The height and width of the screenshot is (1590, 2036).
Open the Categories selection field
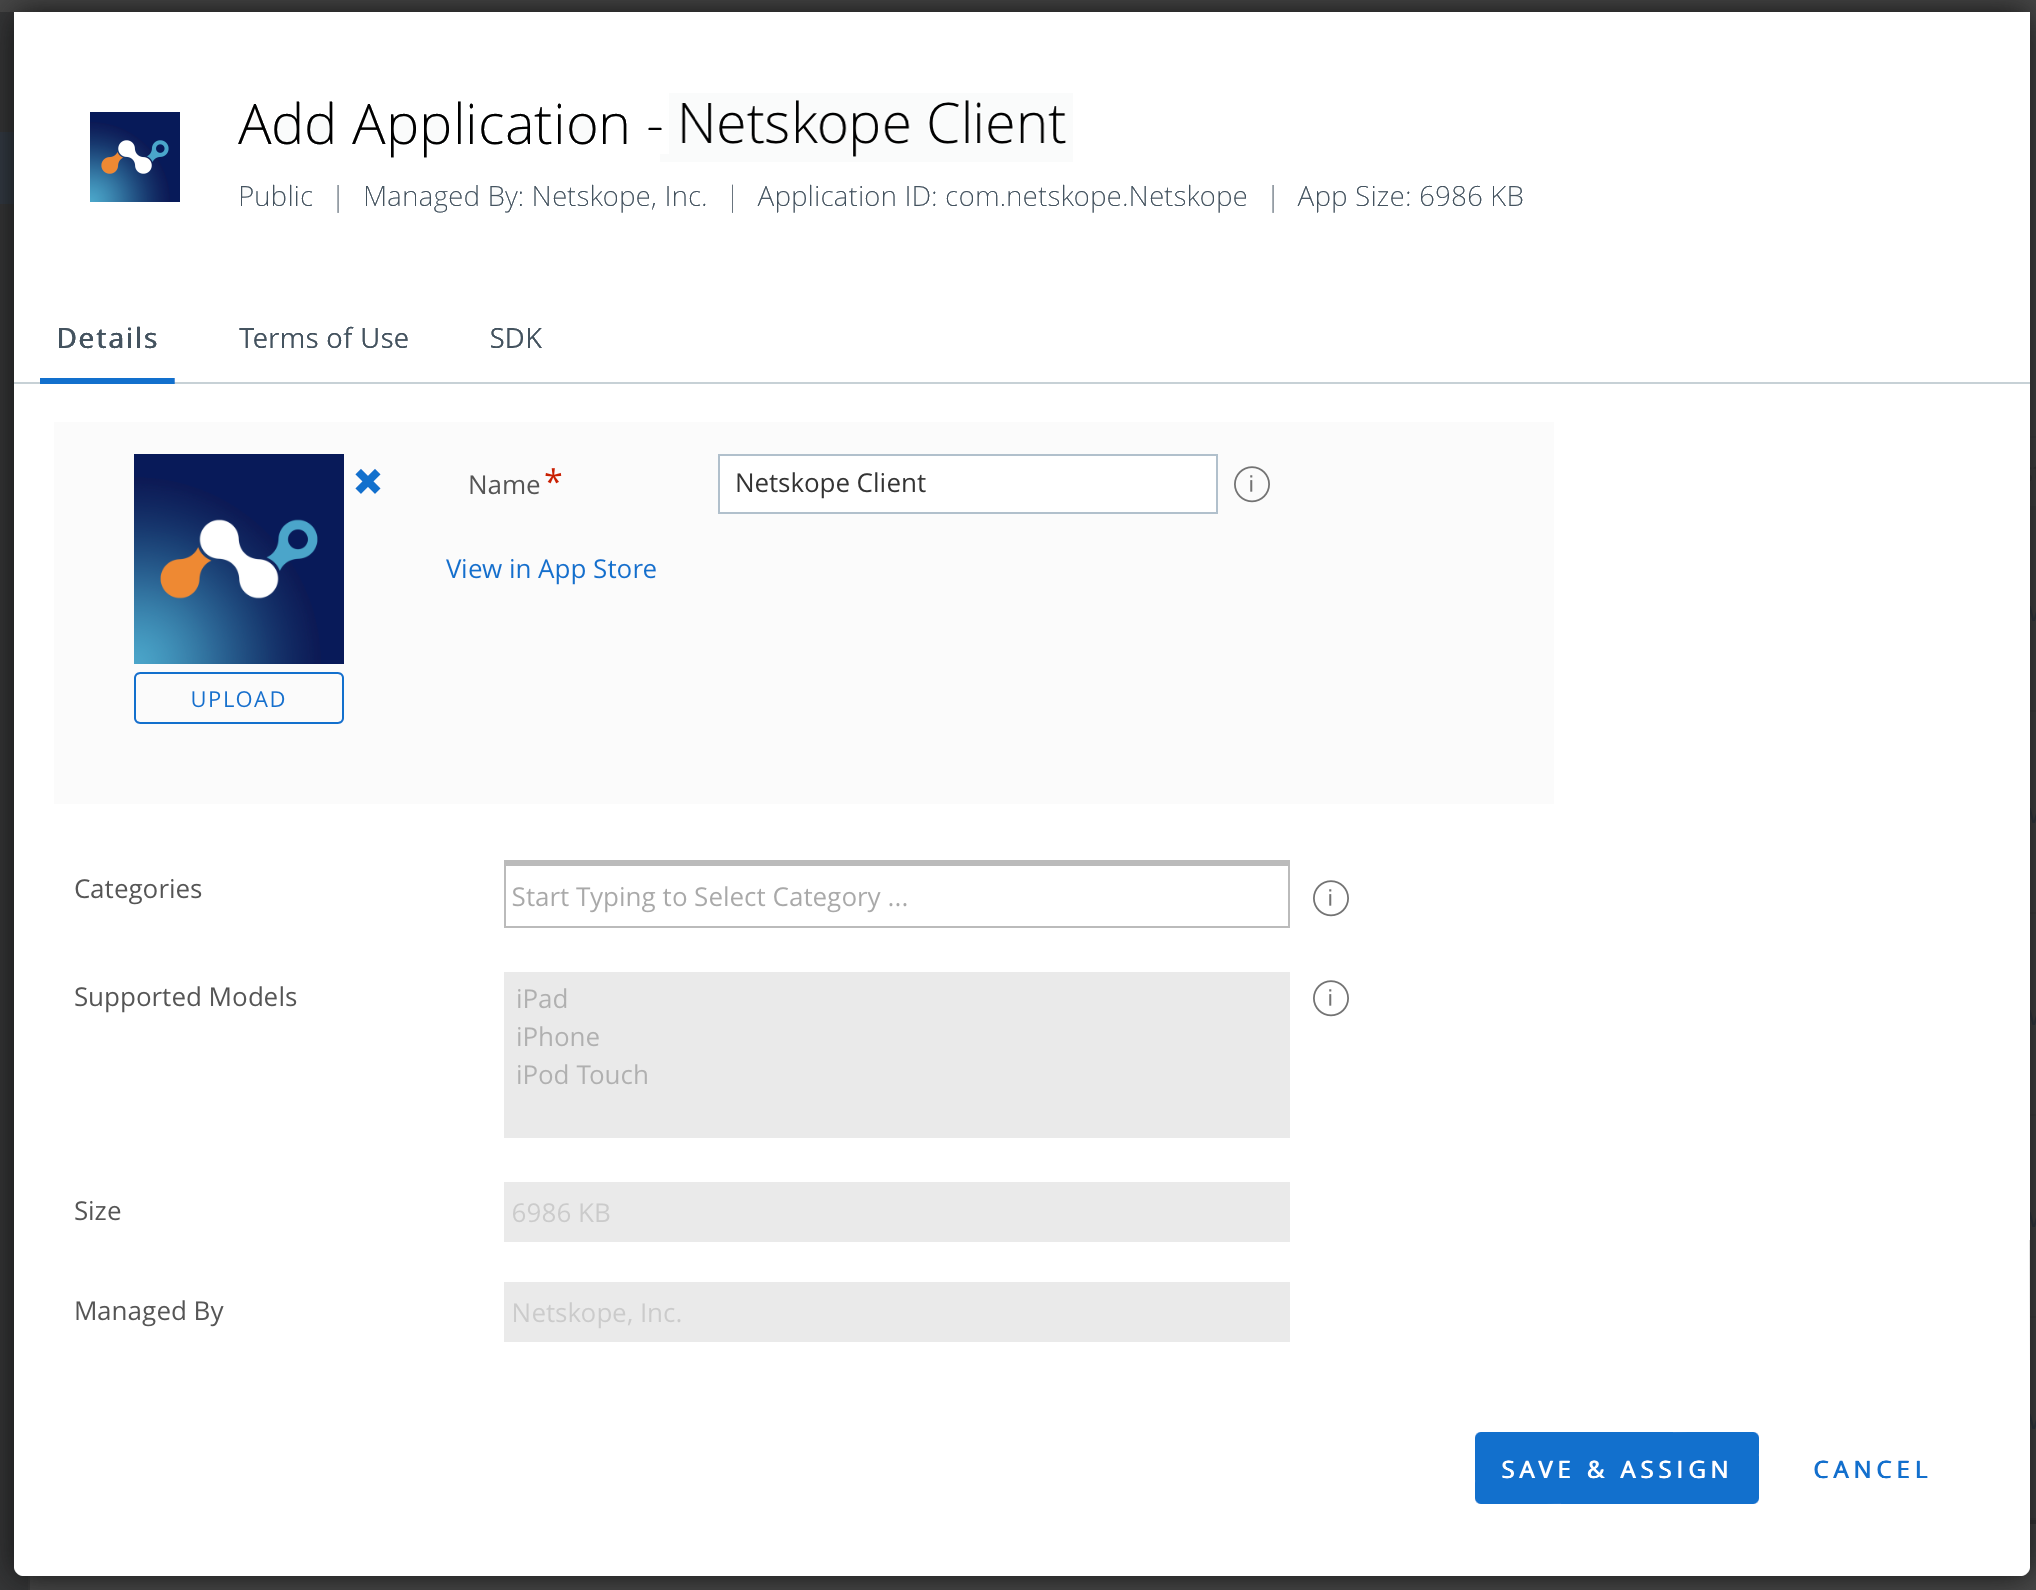897,895
